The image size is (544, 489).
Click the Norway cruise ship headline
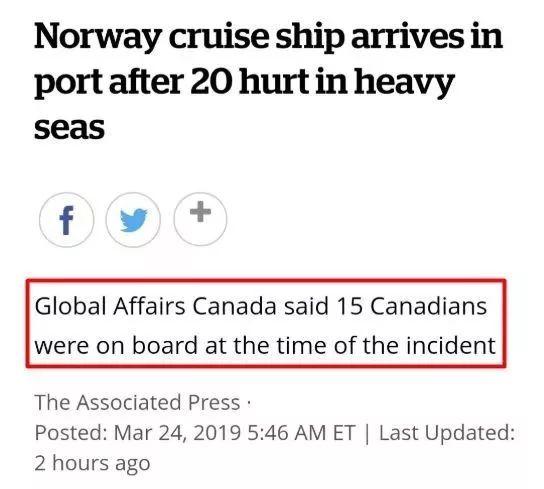tap(268, 82)
